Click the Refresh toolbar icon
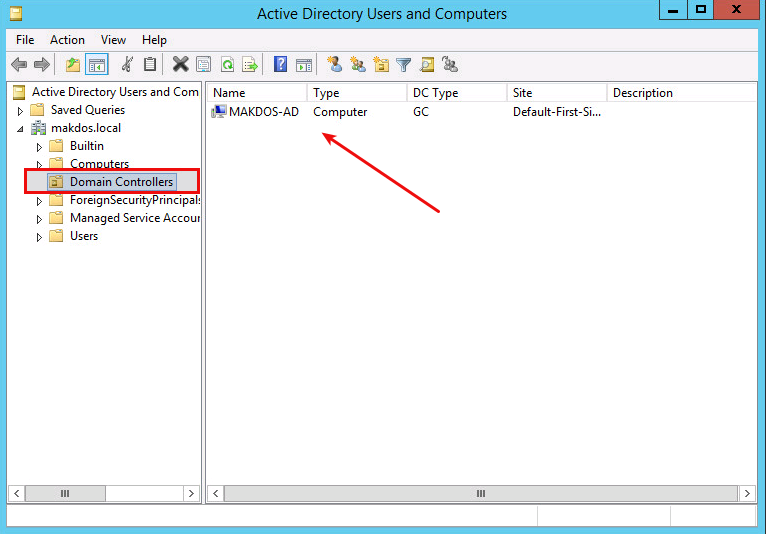The height and width of the screenshot is (534, 766). (228, 64)
